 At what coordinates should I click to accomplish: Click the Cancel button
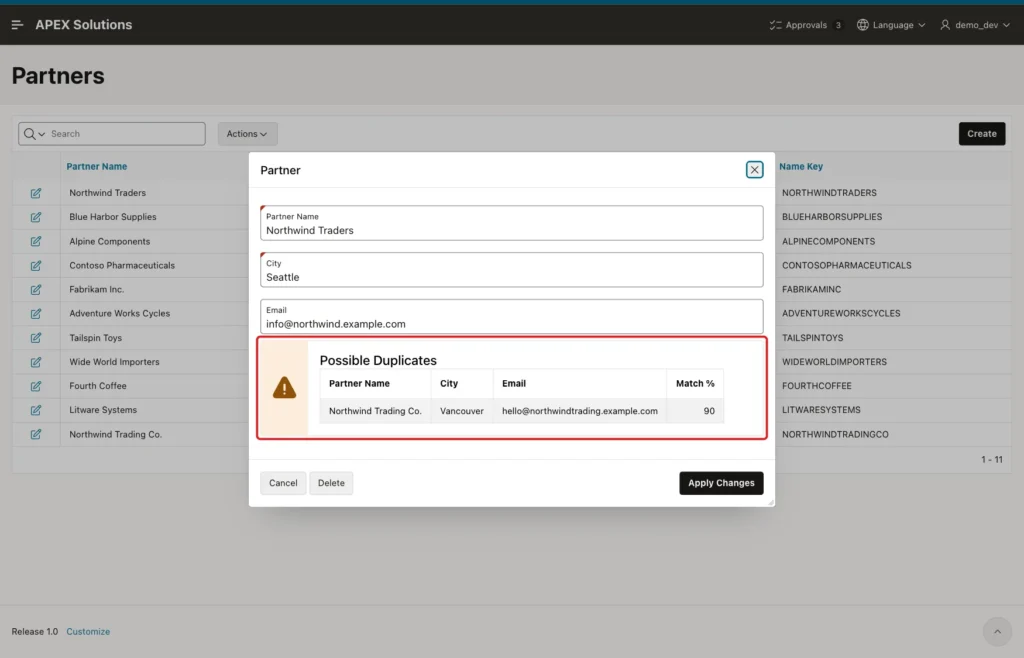(283, 483)
